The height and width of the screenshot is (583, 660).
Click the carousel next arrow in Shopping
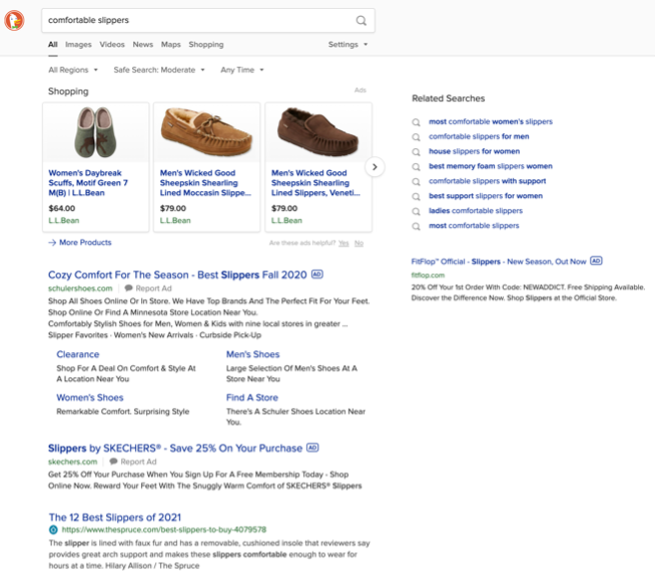pyautogui.click(x=374, y=167)
